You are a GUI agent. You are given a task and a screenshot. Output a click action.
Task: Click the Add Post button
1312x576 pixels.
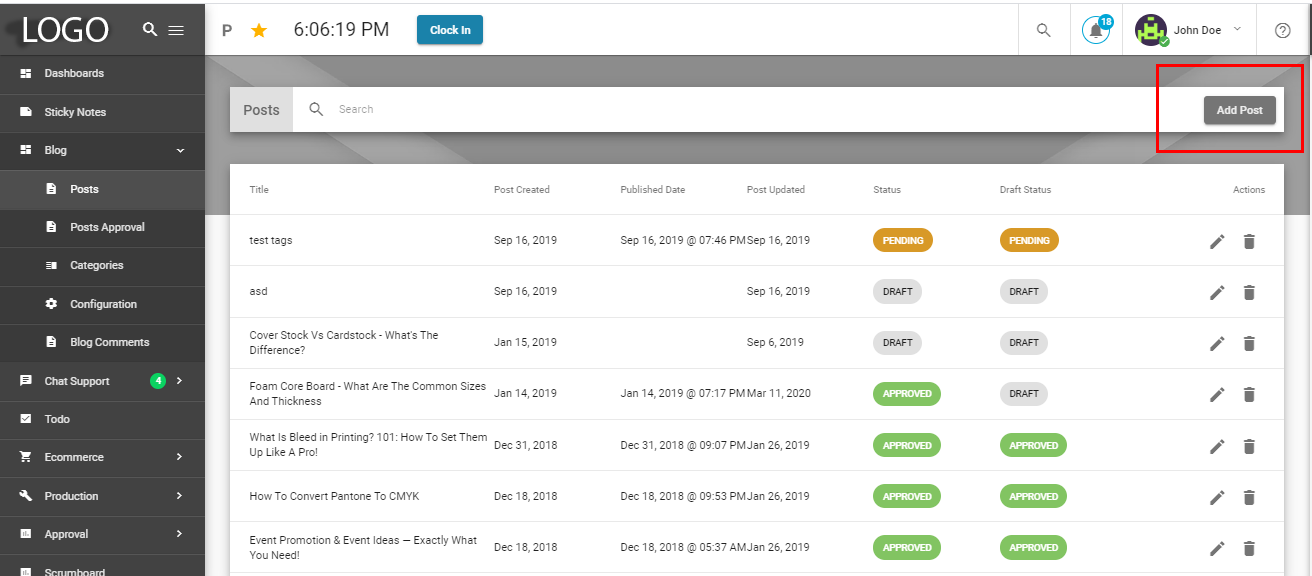[x=1240, y=110]
